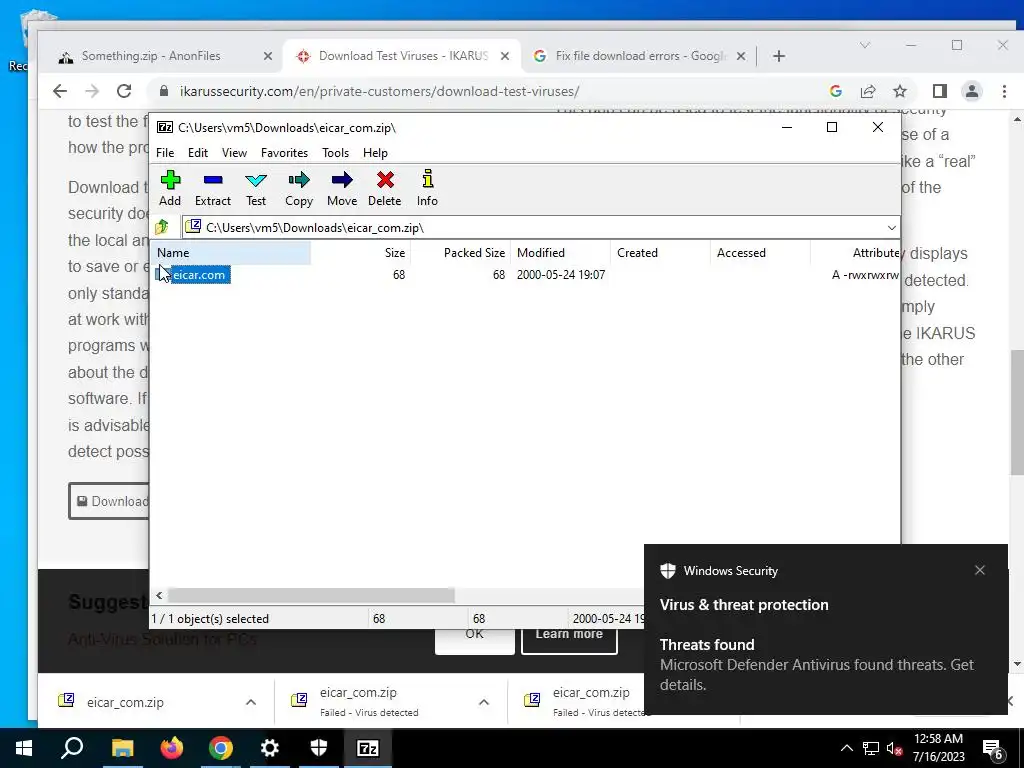Open the Chrome side panel icon

940,91
